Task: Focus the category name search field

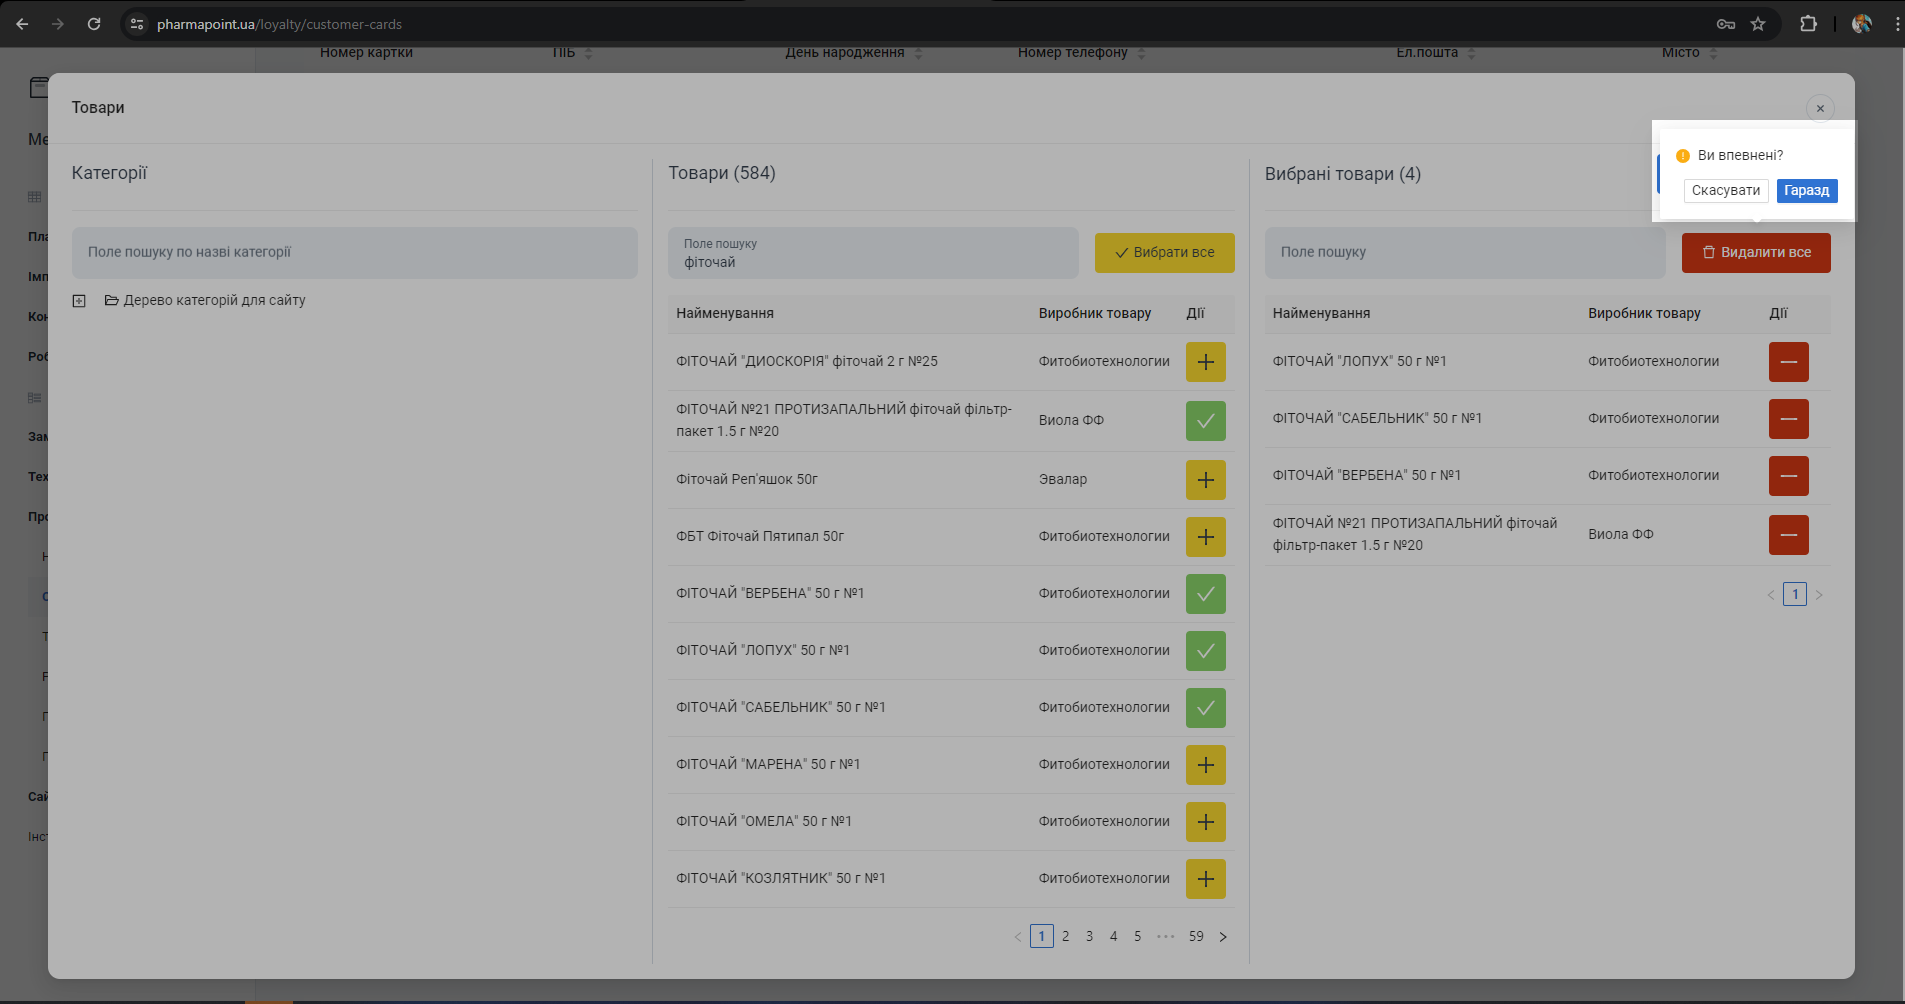Action: coord(354,253)
